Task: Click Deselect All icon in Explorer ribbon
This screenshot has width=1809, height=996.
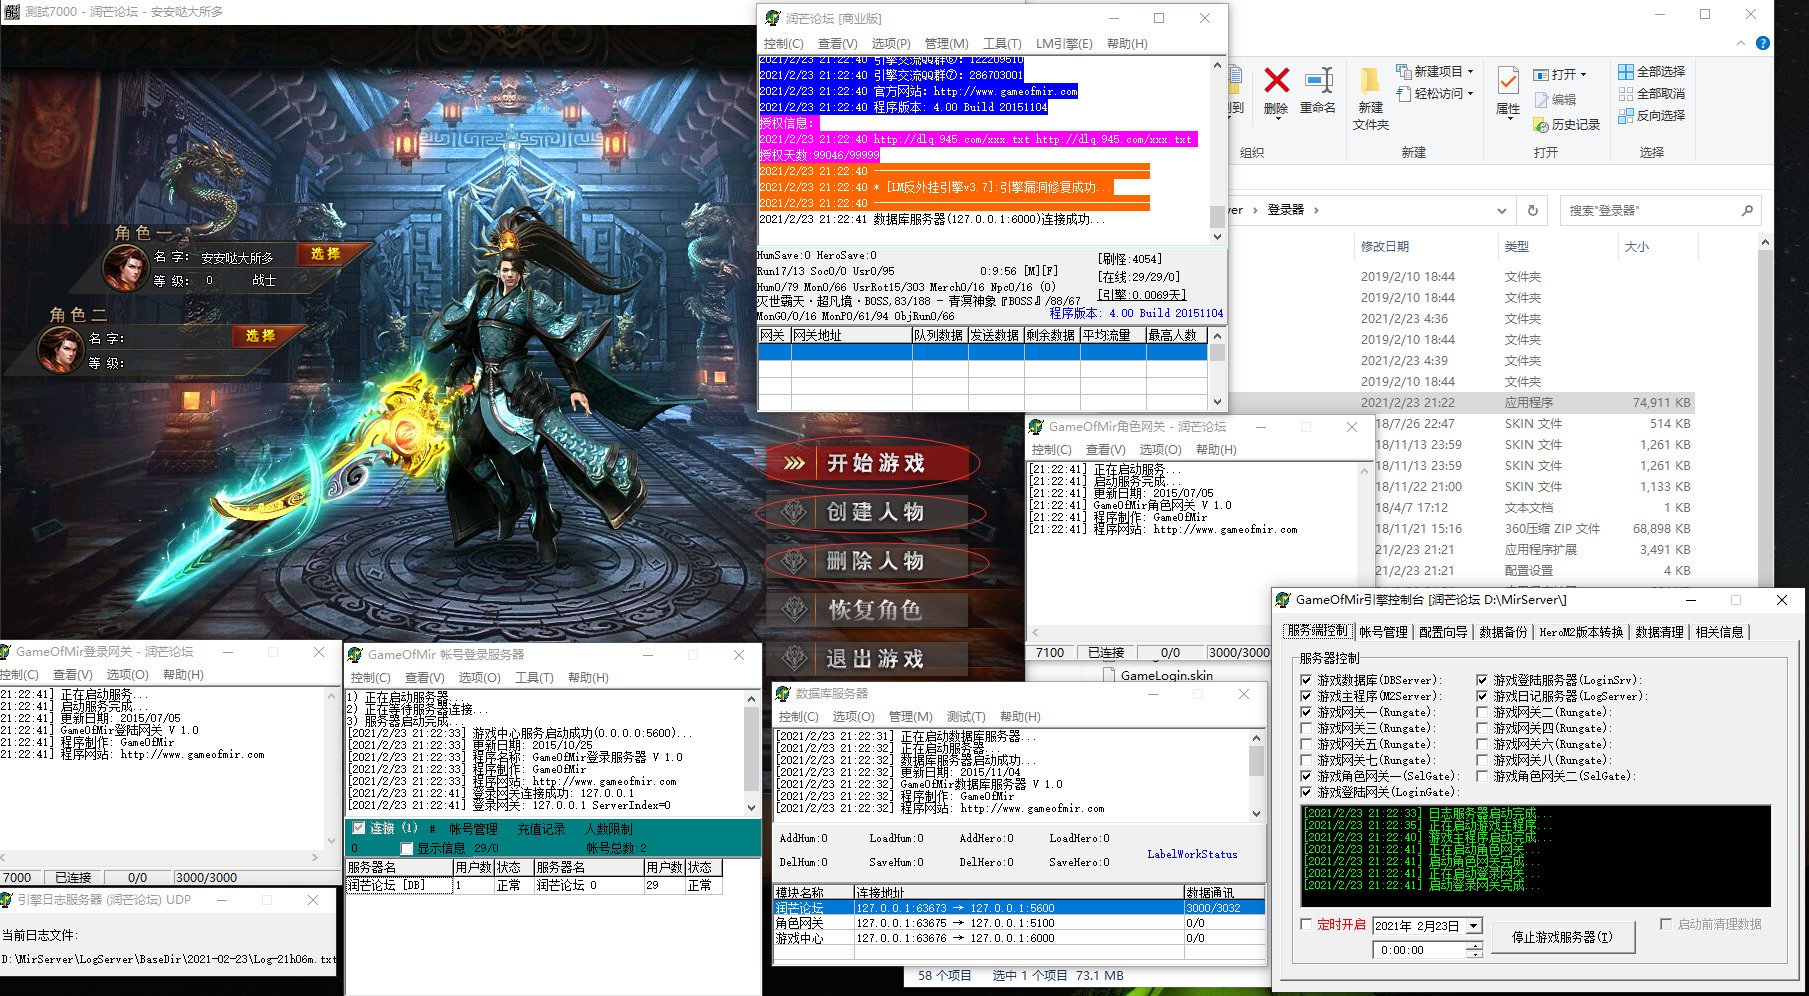Action: [1626, 93]
